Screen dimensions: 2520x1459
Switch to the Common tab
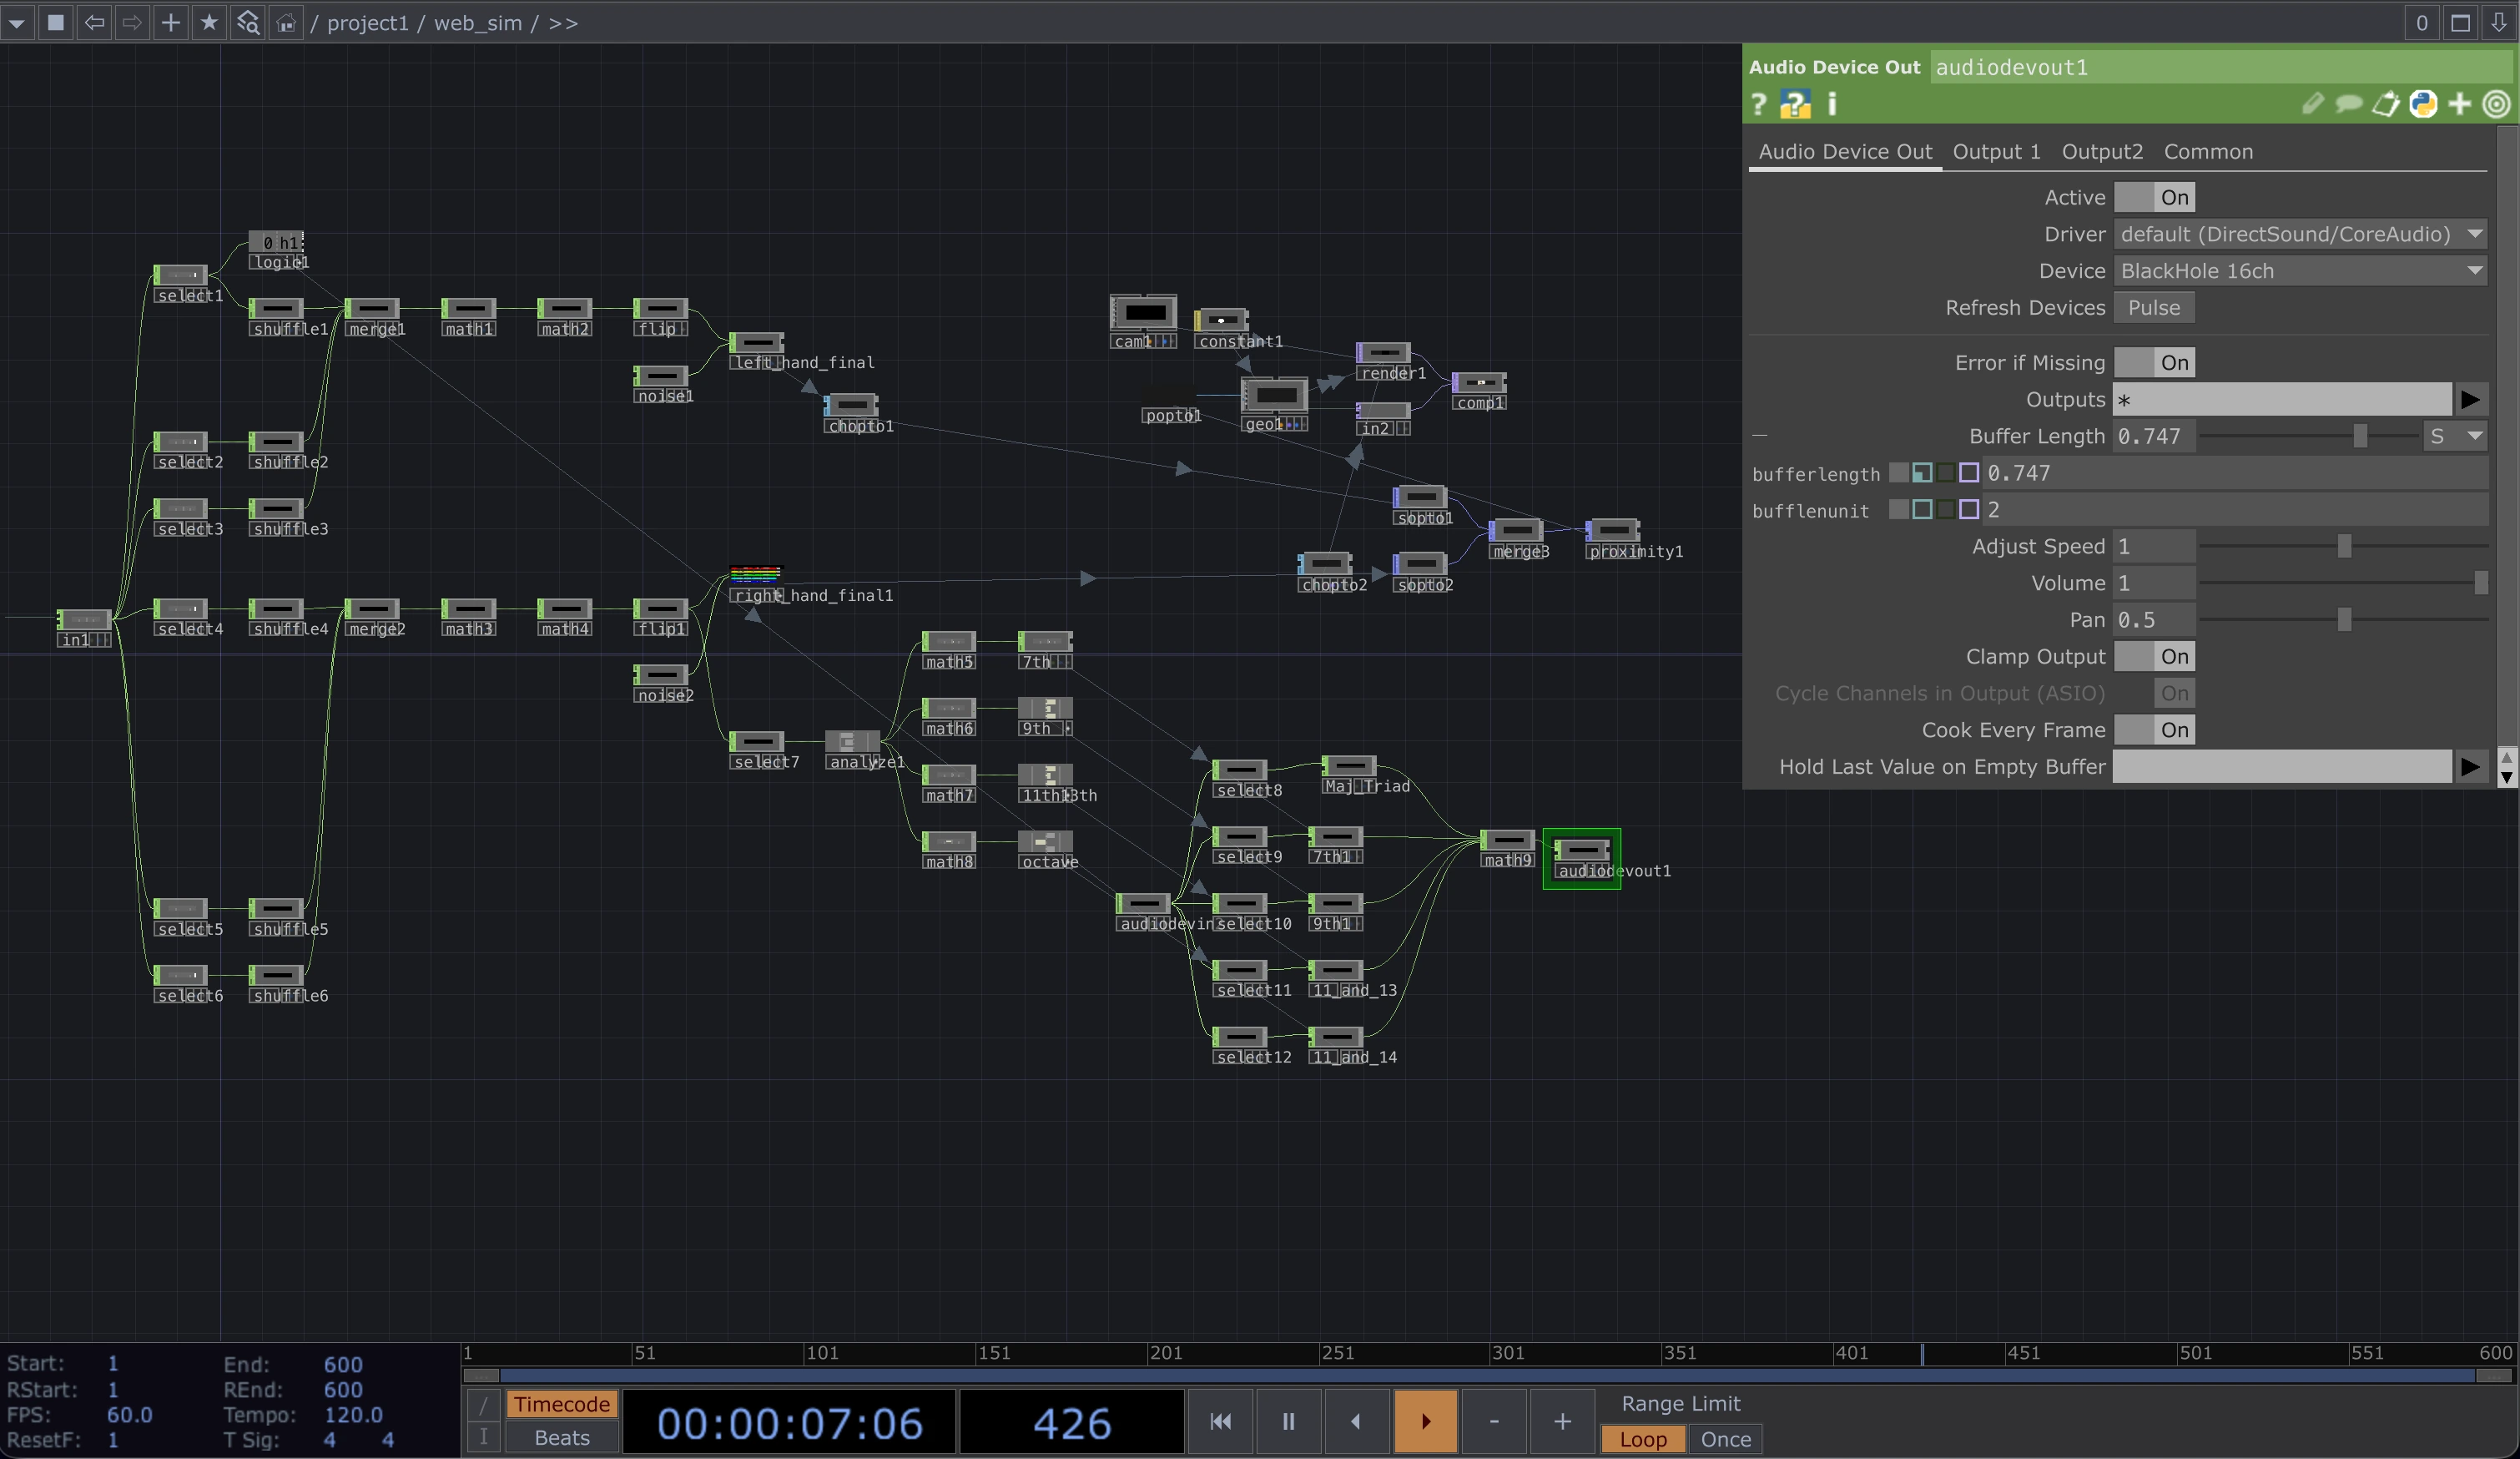pyautogui.click(x=2208, y=151)
